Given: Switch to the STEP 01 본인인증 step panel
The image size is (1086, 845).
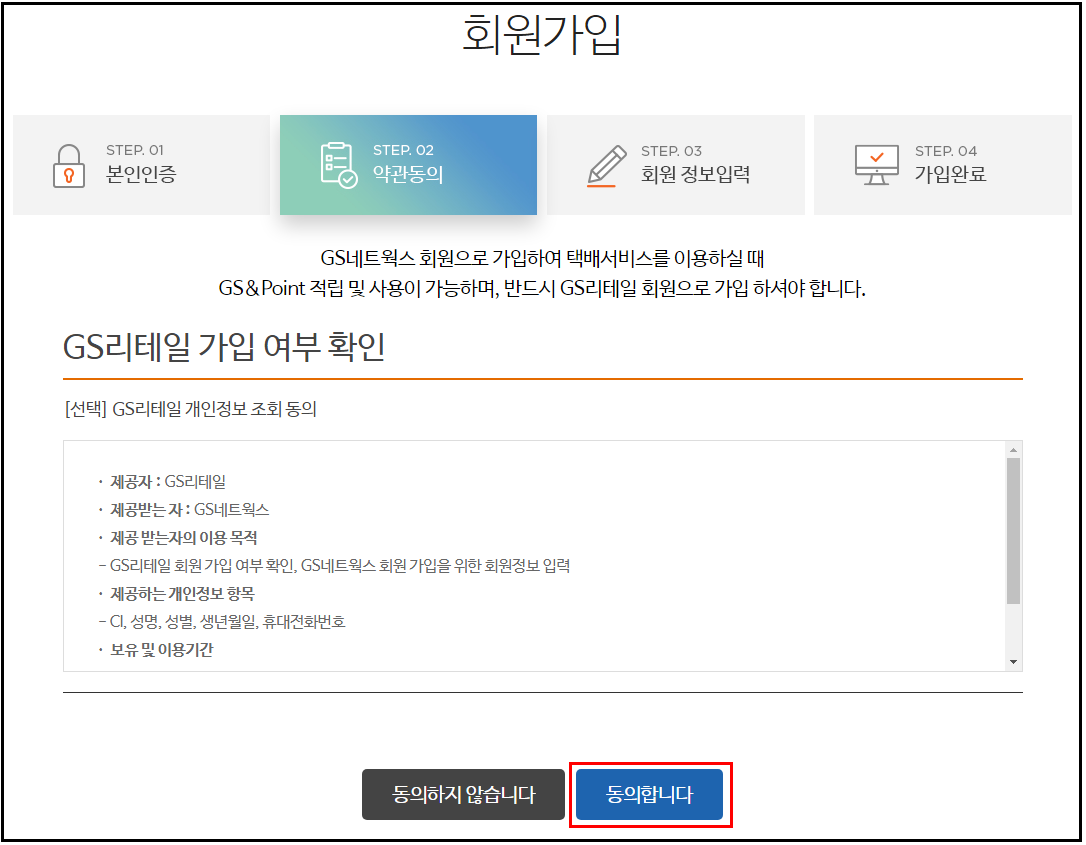Looking at the screenshot, I should [140, 164].
